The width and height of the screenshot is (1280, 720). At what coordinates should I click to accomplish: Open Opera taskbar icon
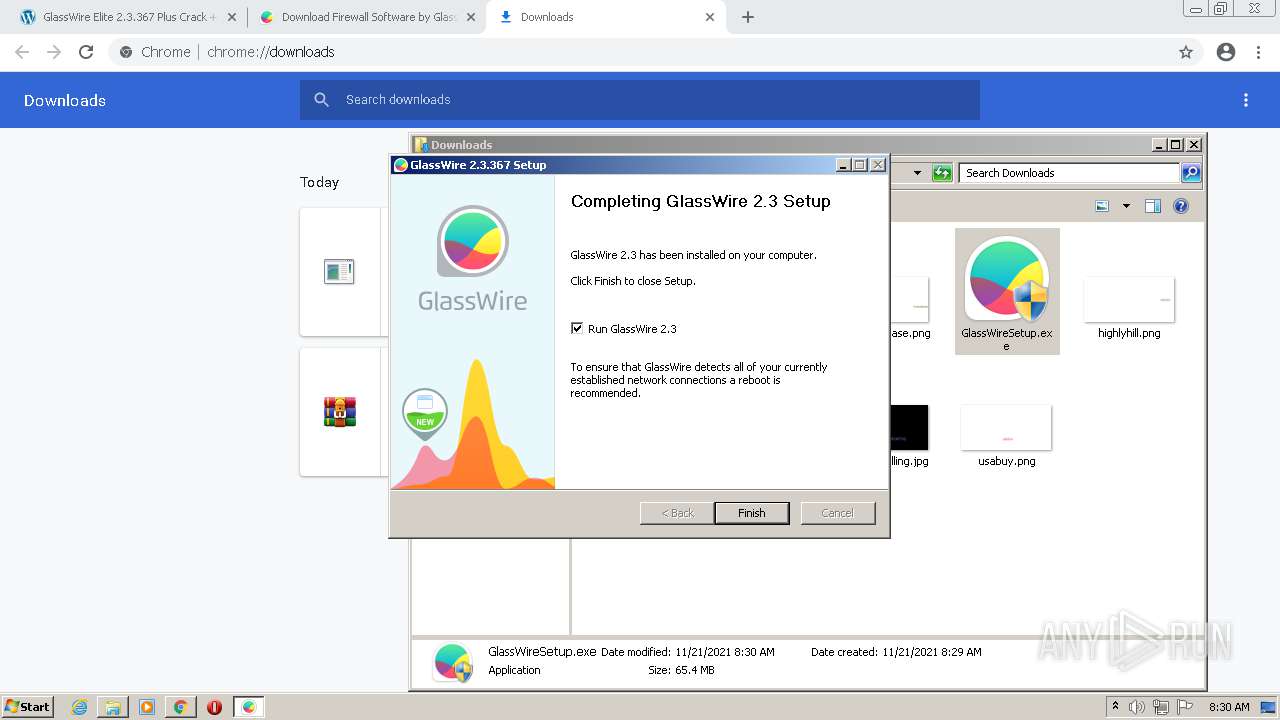(214, 707)
